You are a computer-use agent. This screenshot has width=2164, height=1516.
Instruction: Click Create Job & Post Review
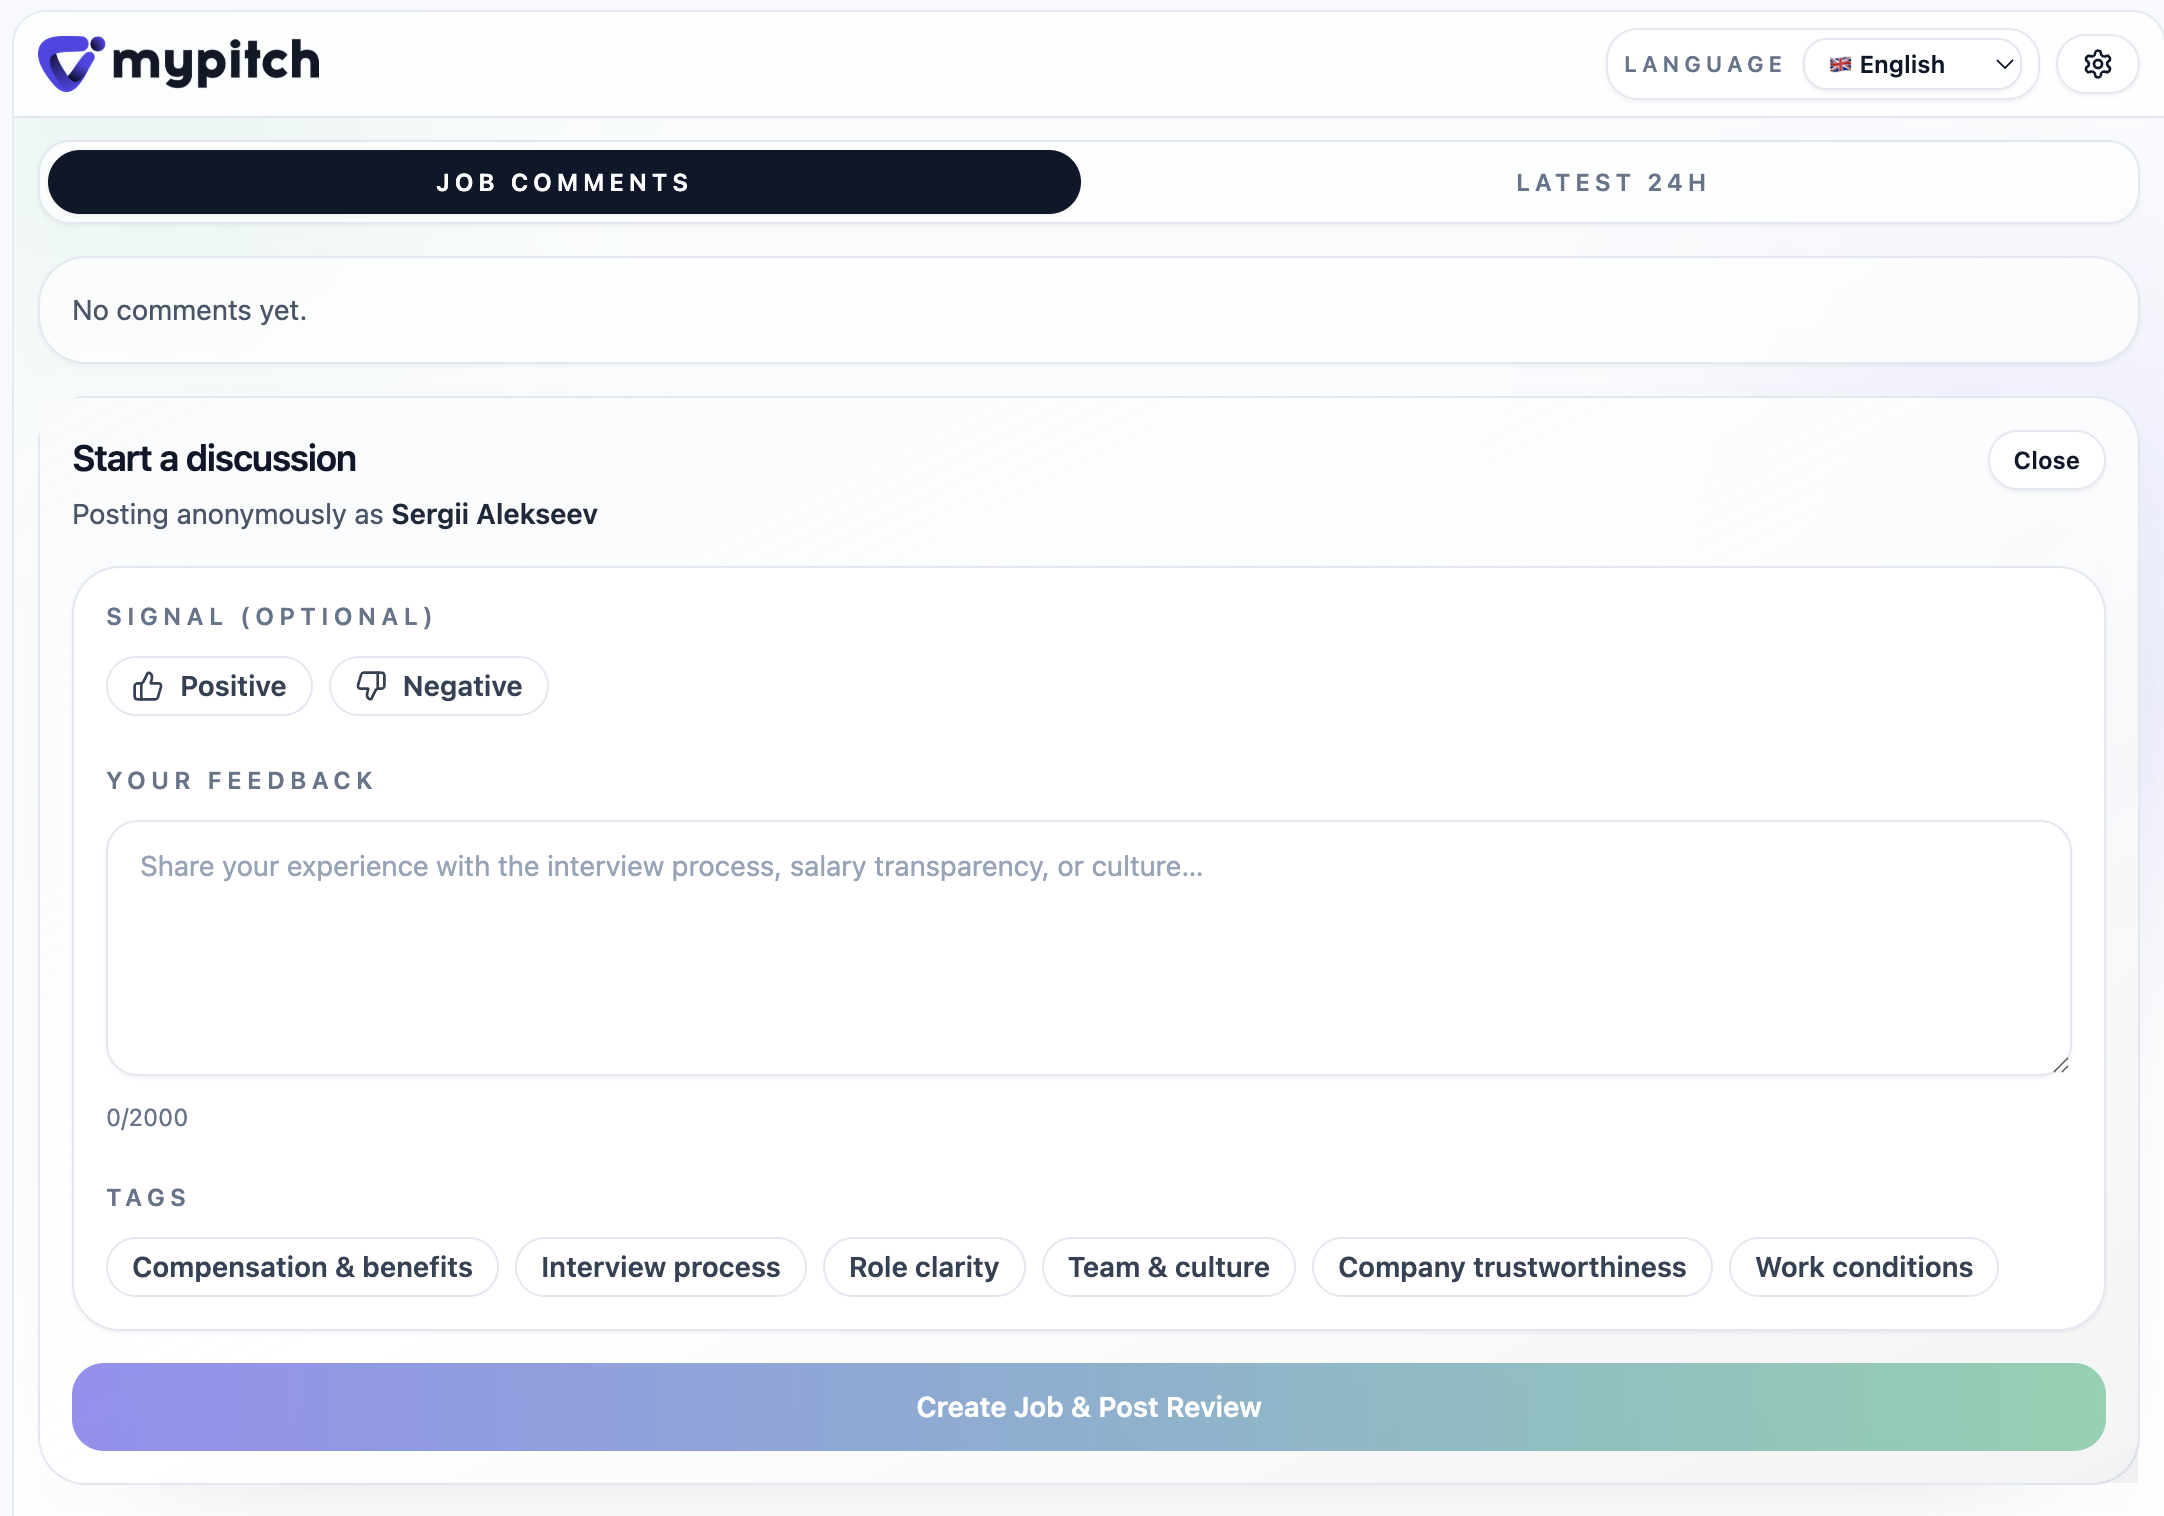click(1089, 1407)
